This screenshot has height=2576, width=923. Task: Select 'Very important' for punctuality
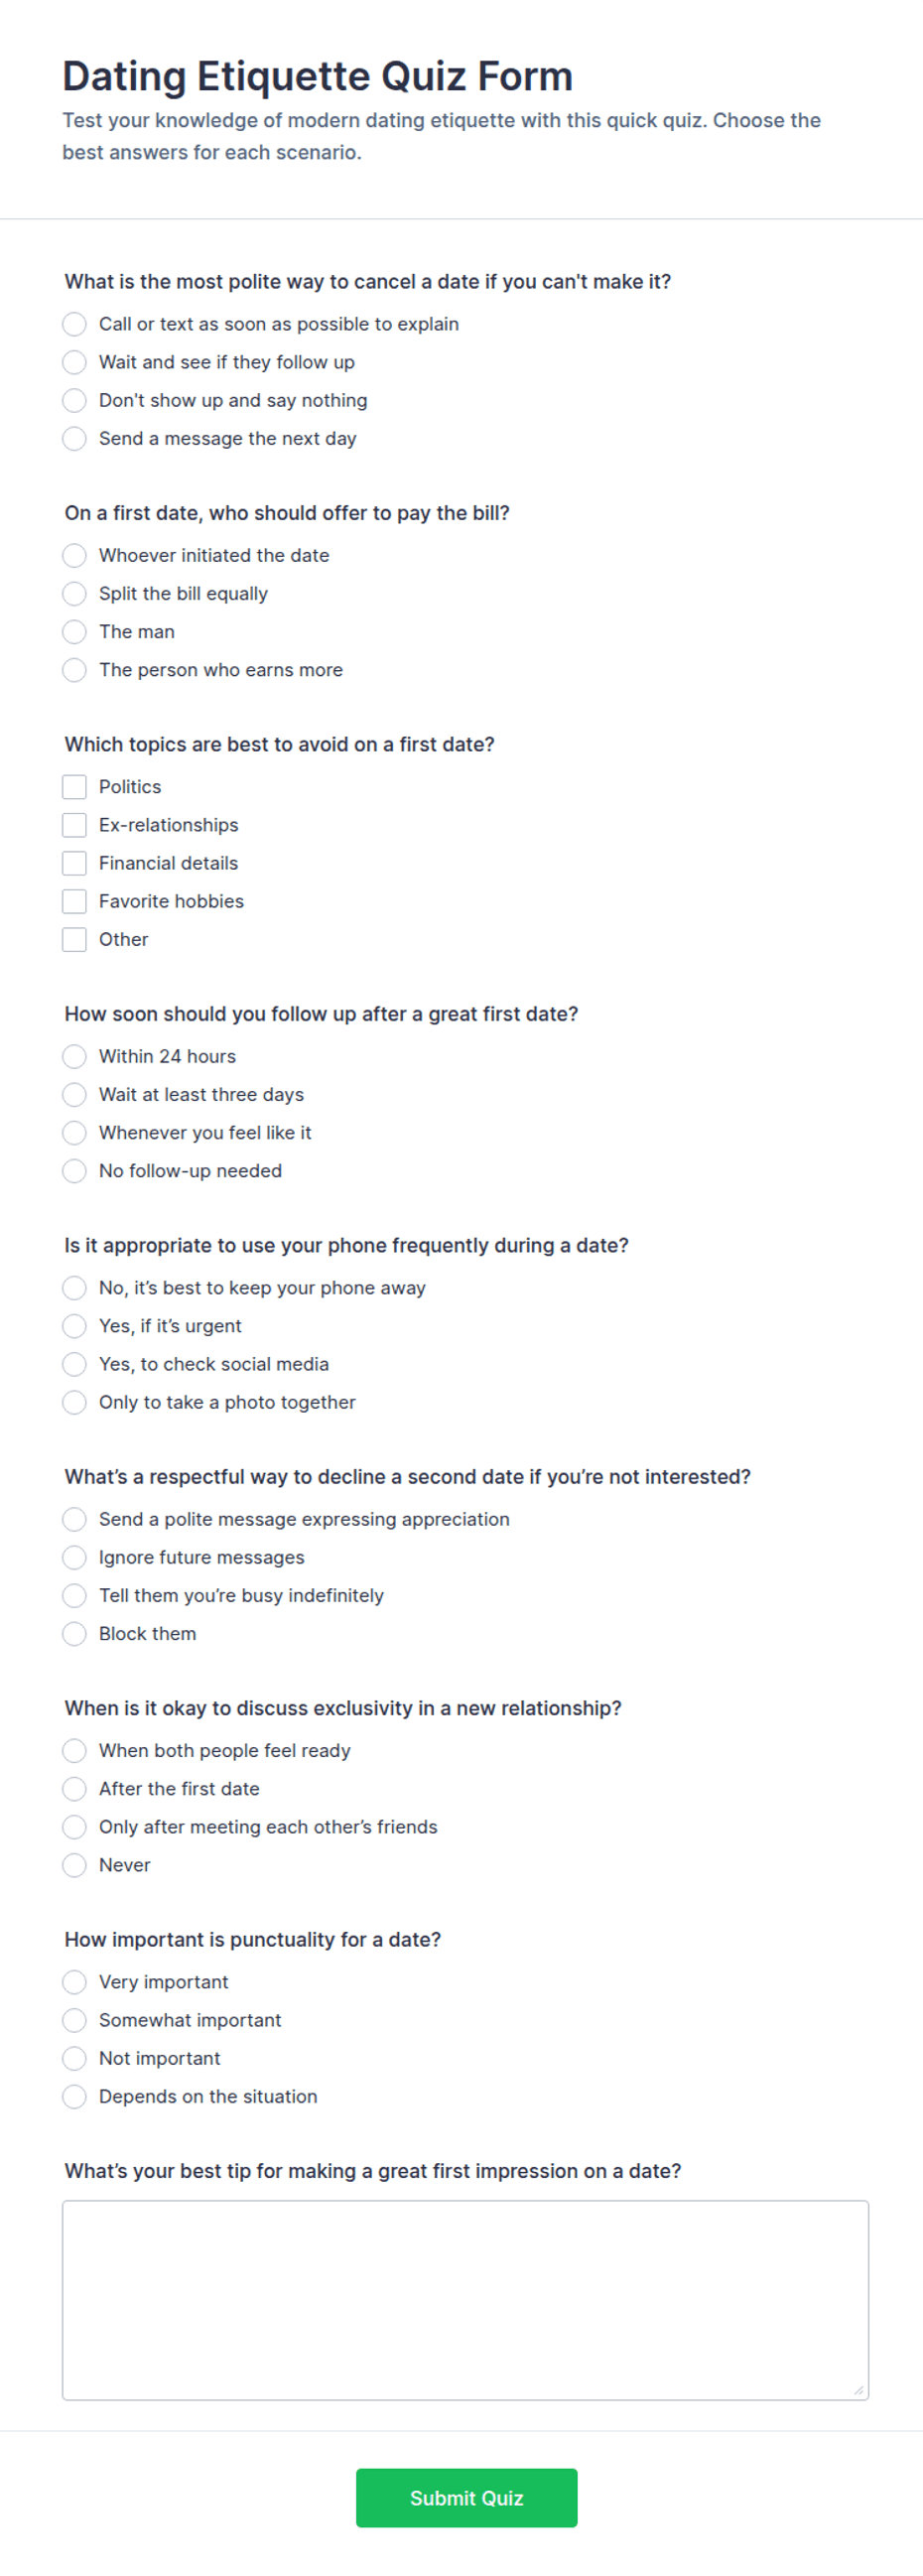(74, 1982)
